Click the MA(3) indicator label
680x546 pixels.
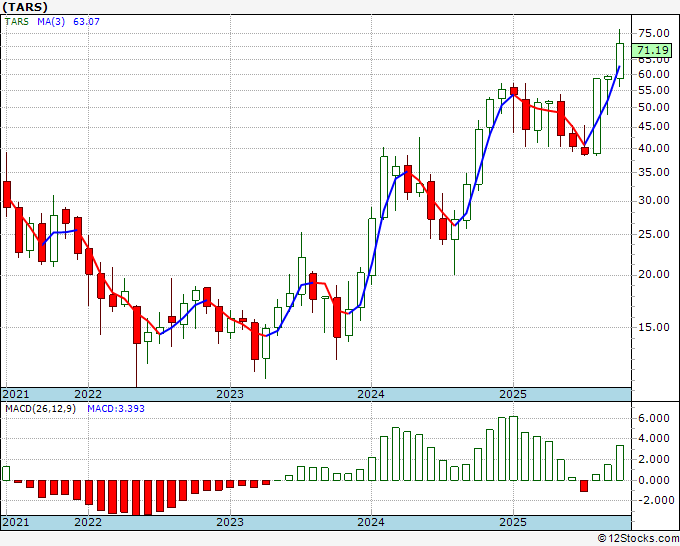point(51,21)
